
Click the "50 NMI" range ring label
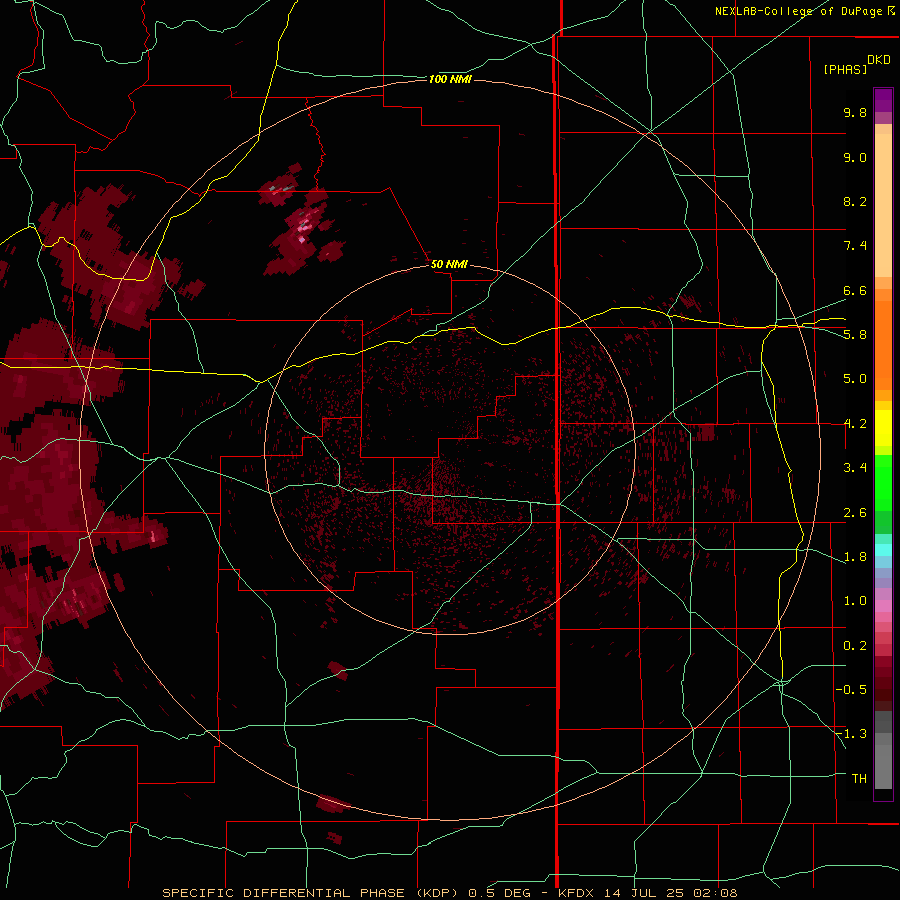click(449, 264)
